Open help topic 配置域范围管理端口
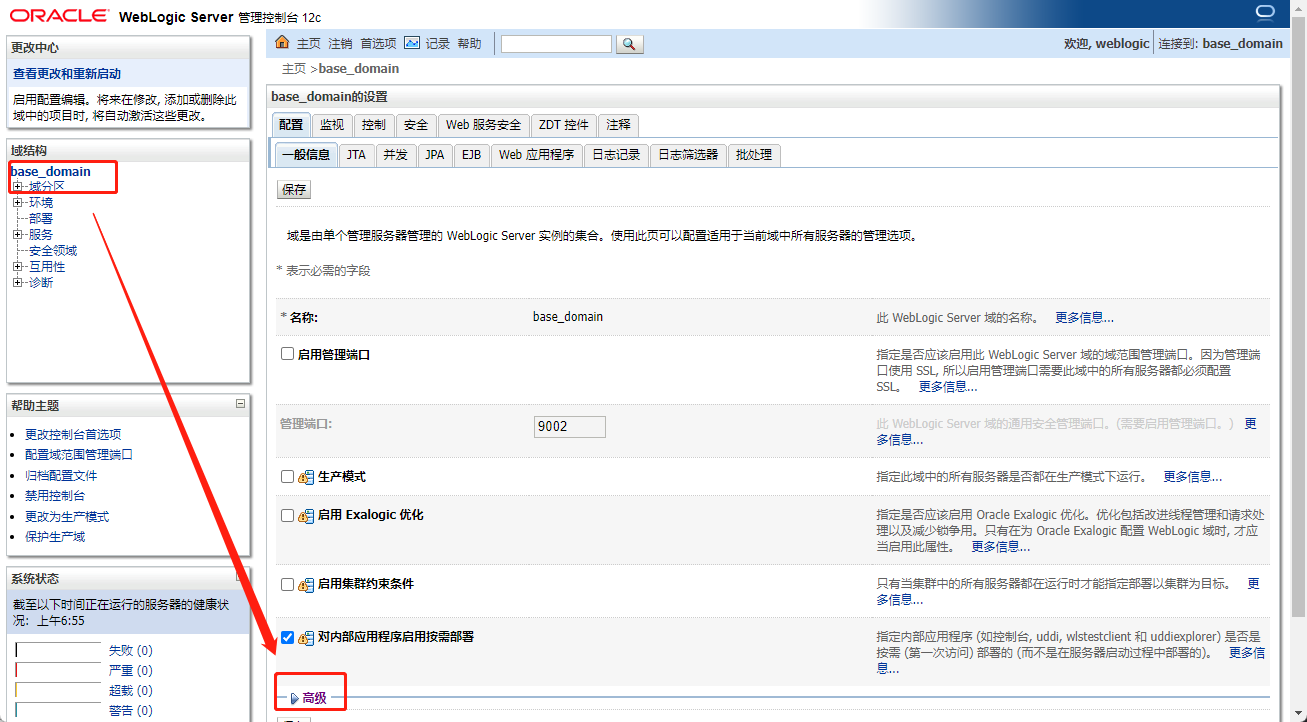The width and height of the screenshot is (1307, 722). 79,454
